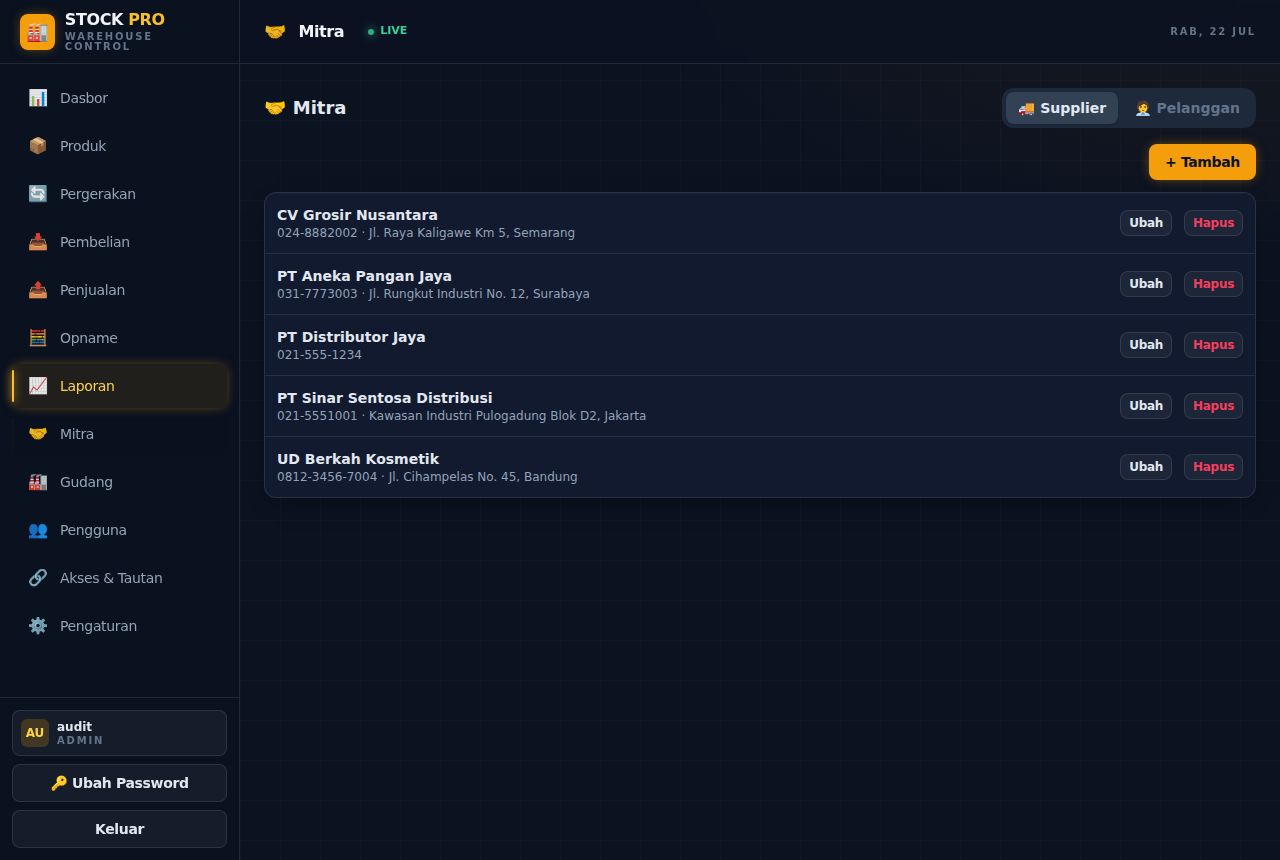Click phone number 021-555-1234
The width and height of the screenshot is (1280, 860).
point(319,355)
